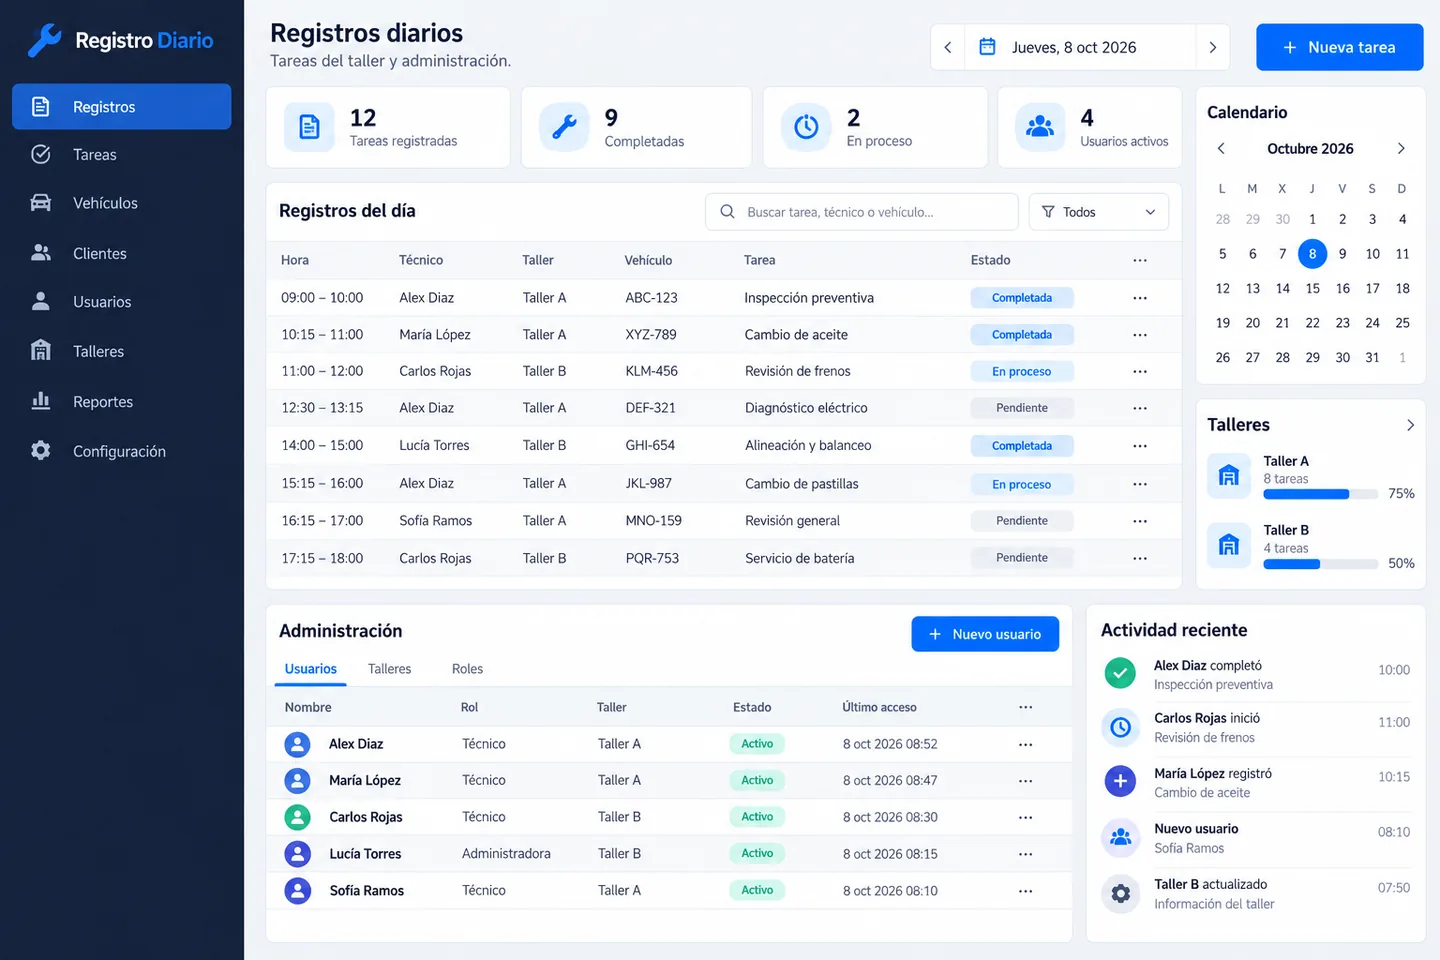Viewport: 1440px width, 960px height.
Task: Click Taller B 50% progress bar
Action: tap(1321, 564)
